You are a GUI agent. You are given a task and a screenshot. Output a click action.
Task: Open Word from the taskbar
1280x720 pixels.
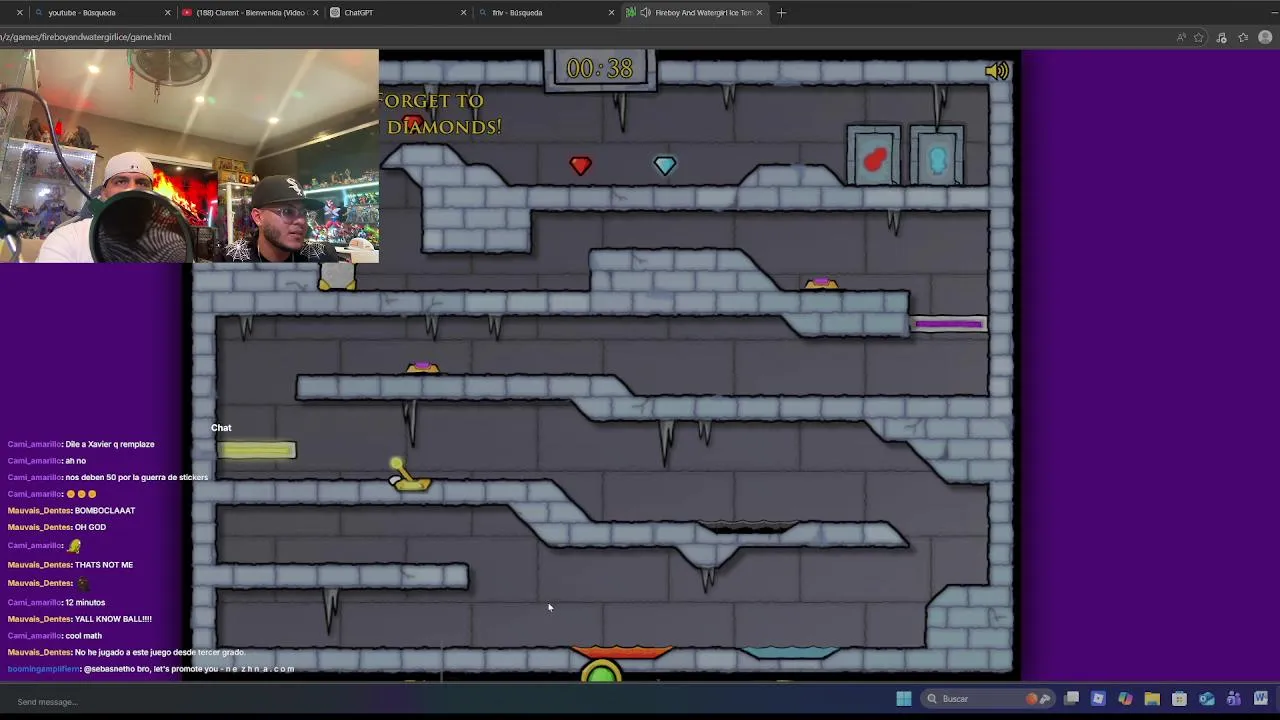[1260, 699]
